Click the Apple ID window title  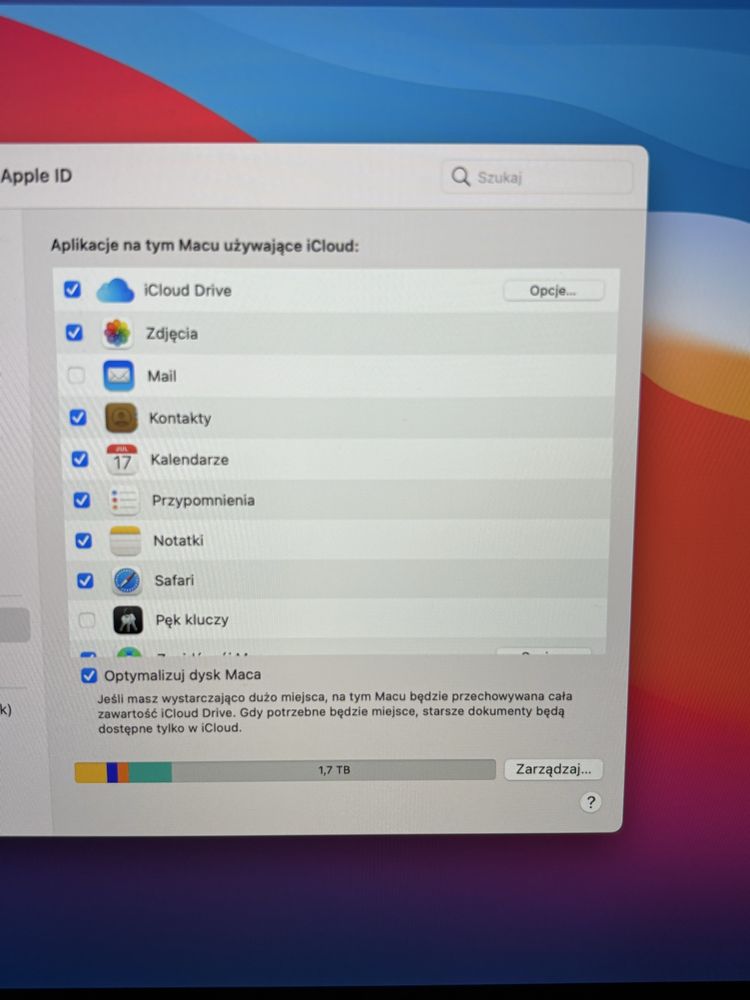click(36, 176)
